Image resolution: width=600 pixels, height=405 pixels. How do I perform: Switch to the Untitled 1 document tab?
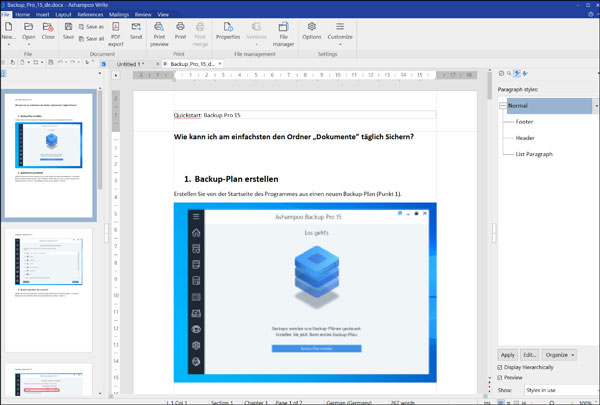point(128,64)
